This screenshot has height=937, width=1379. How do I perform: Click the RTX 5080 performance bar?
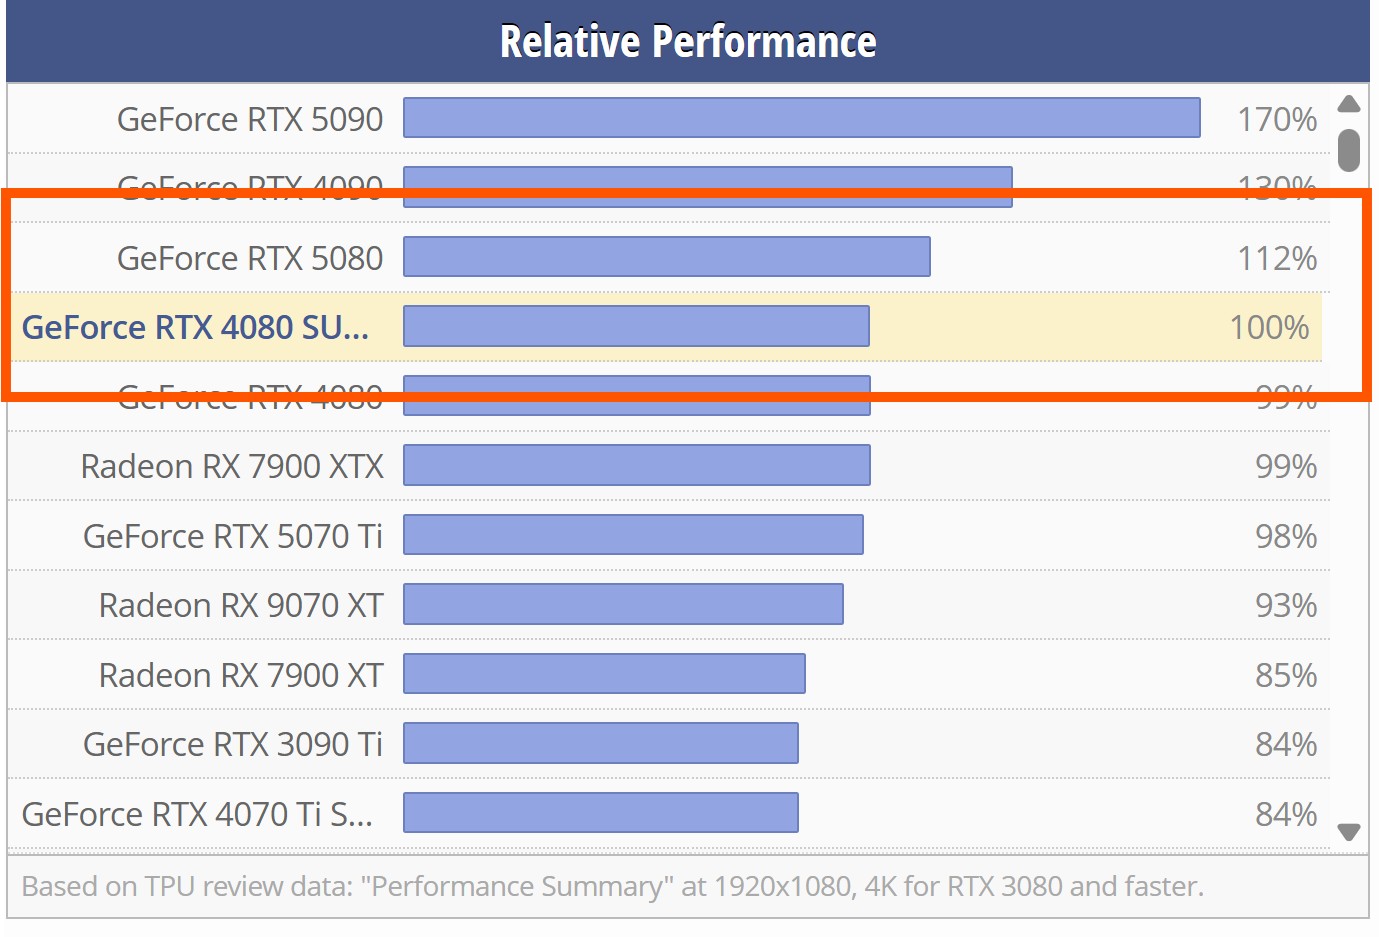click(x=667, y=257)
